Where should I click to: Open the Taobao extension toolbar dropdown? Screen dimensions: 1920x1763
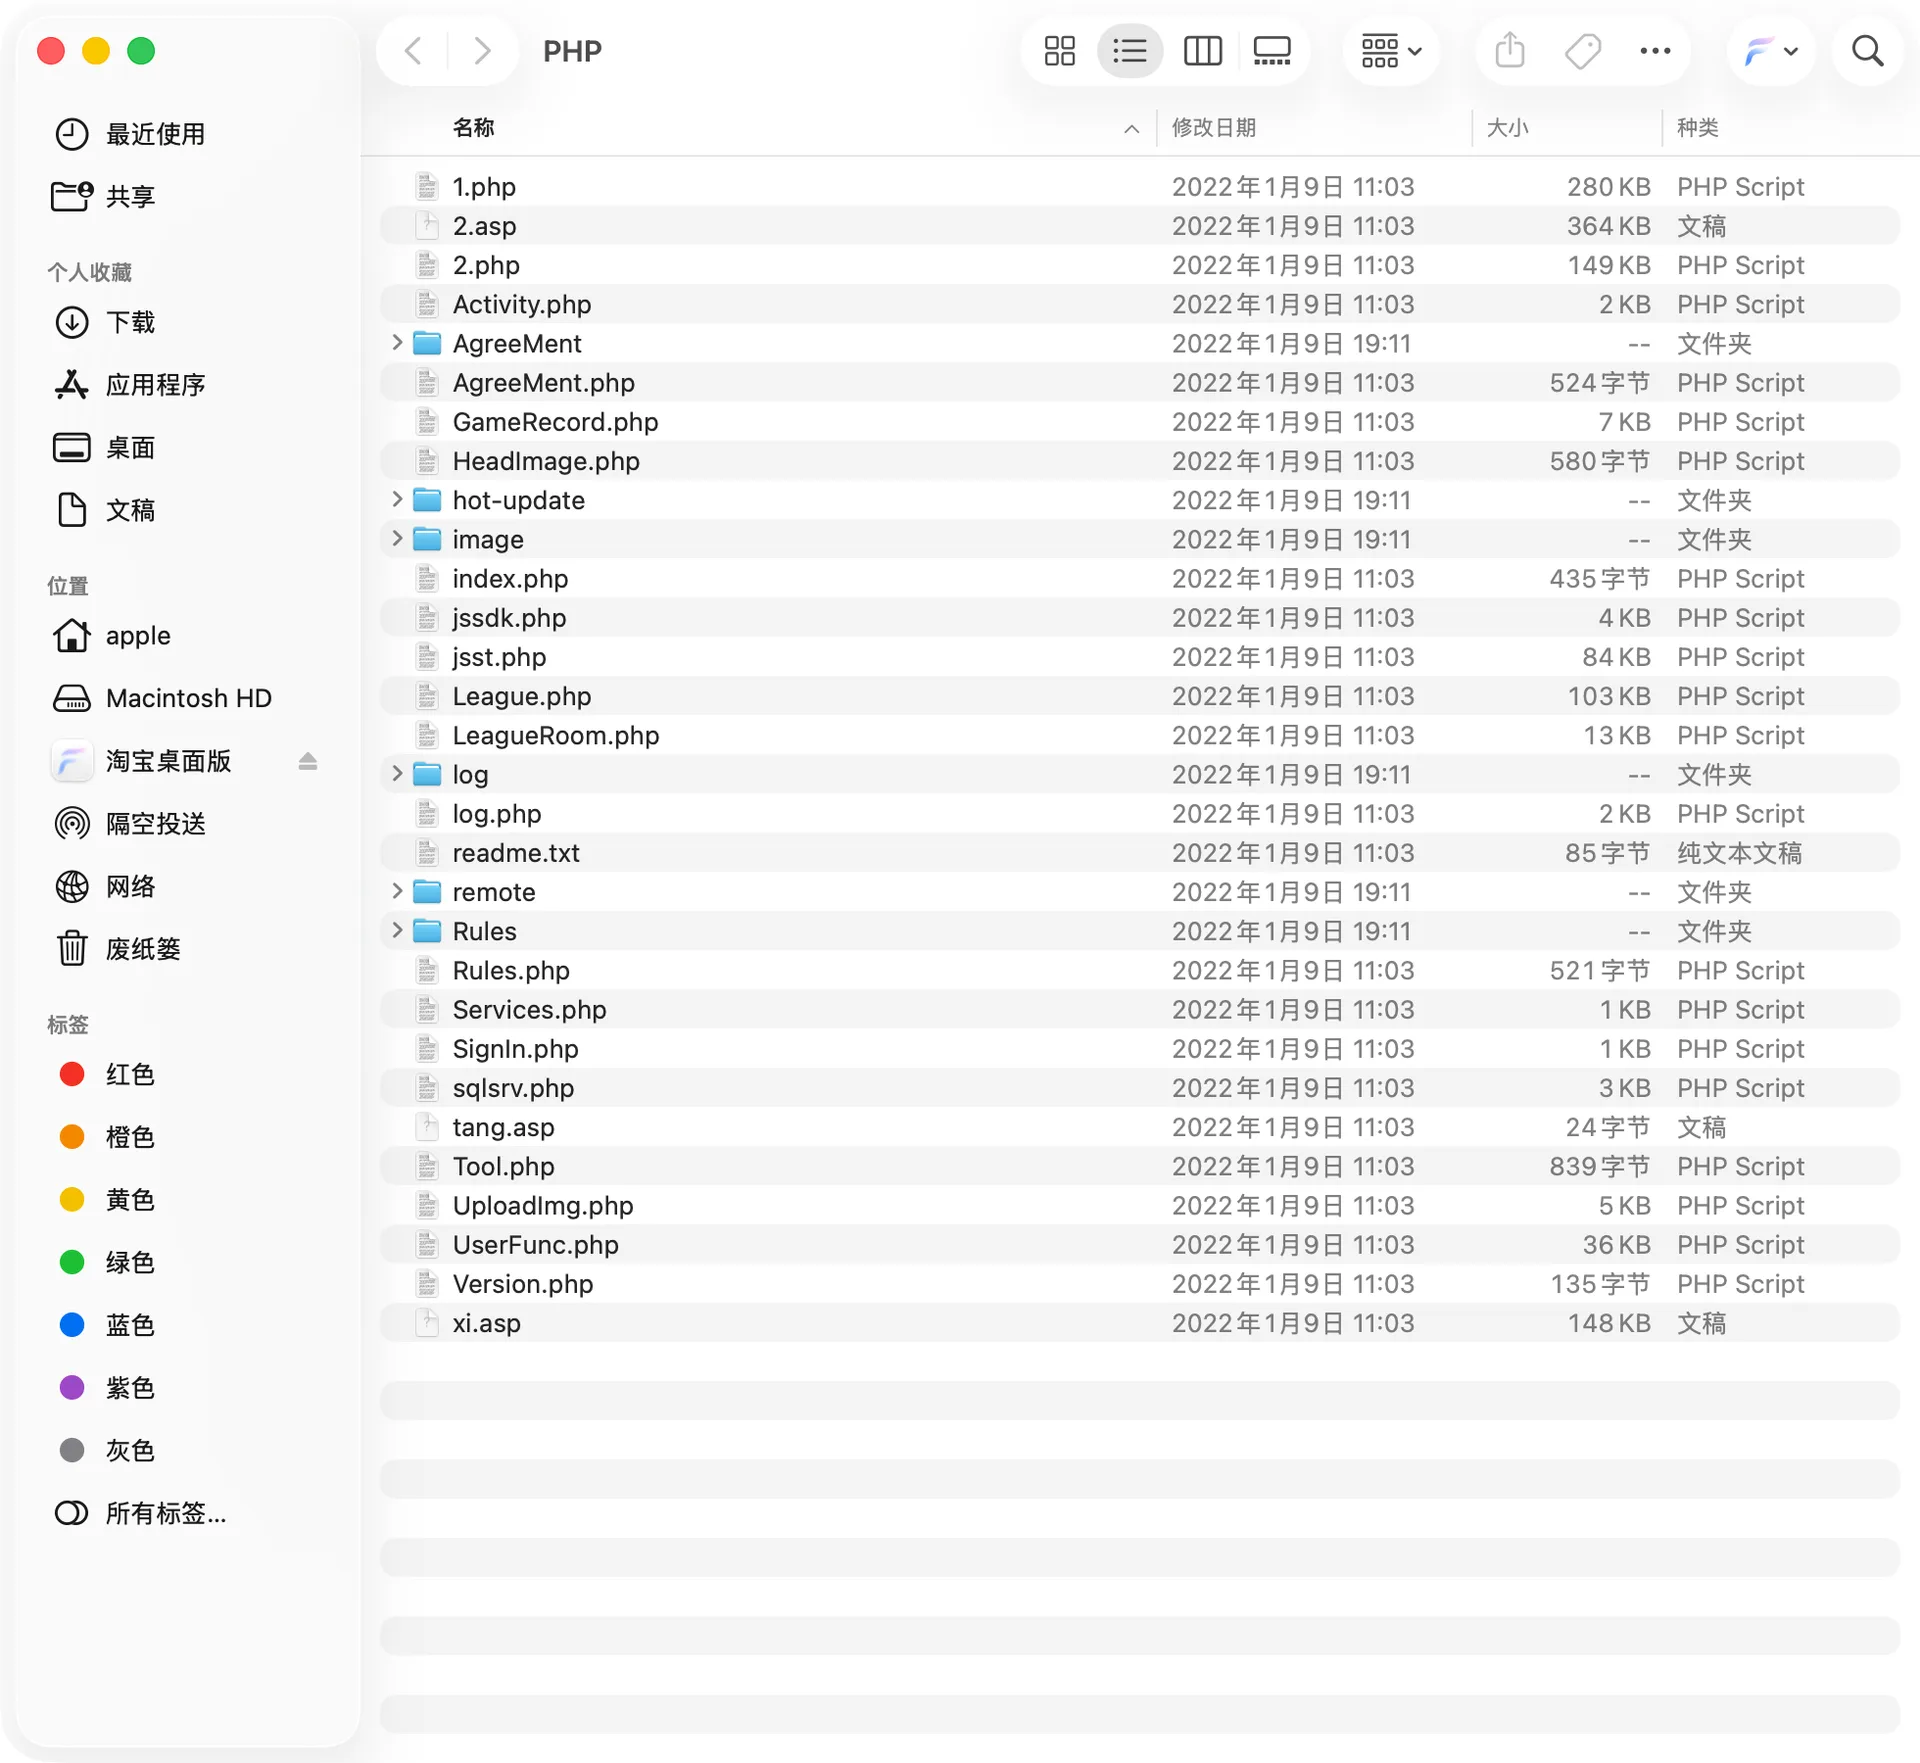pos(1770,51)
